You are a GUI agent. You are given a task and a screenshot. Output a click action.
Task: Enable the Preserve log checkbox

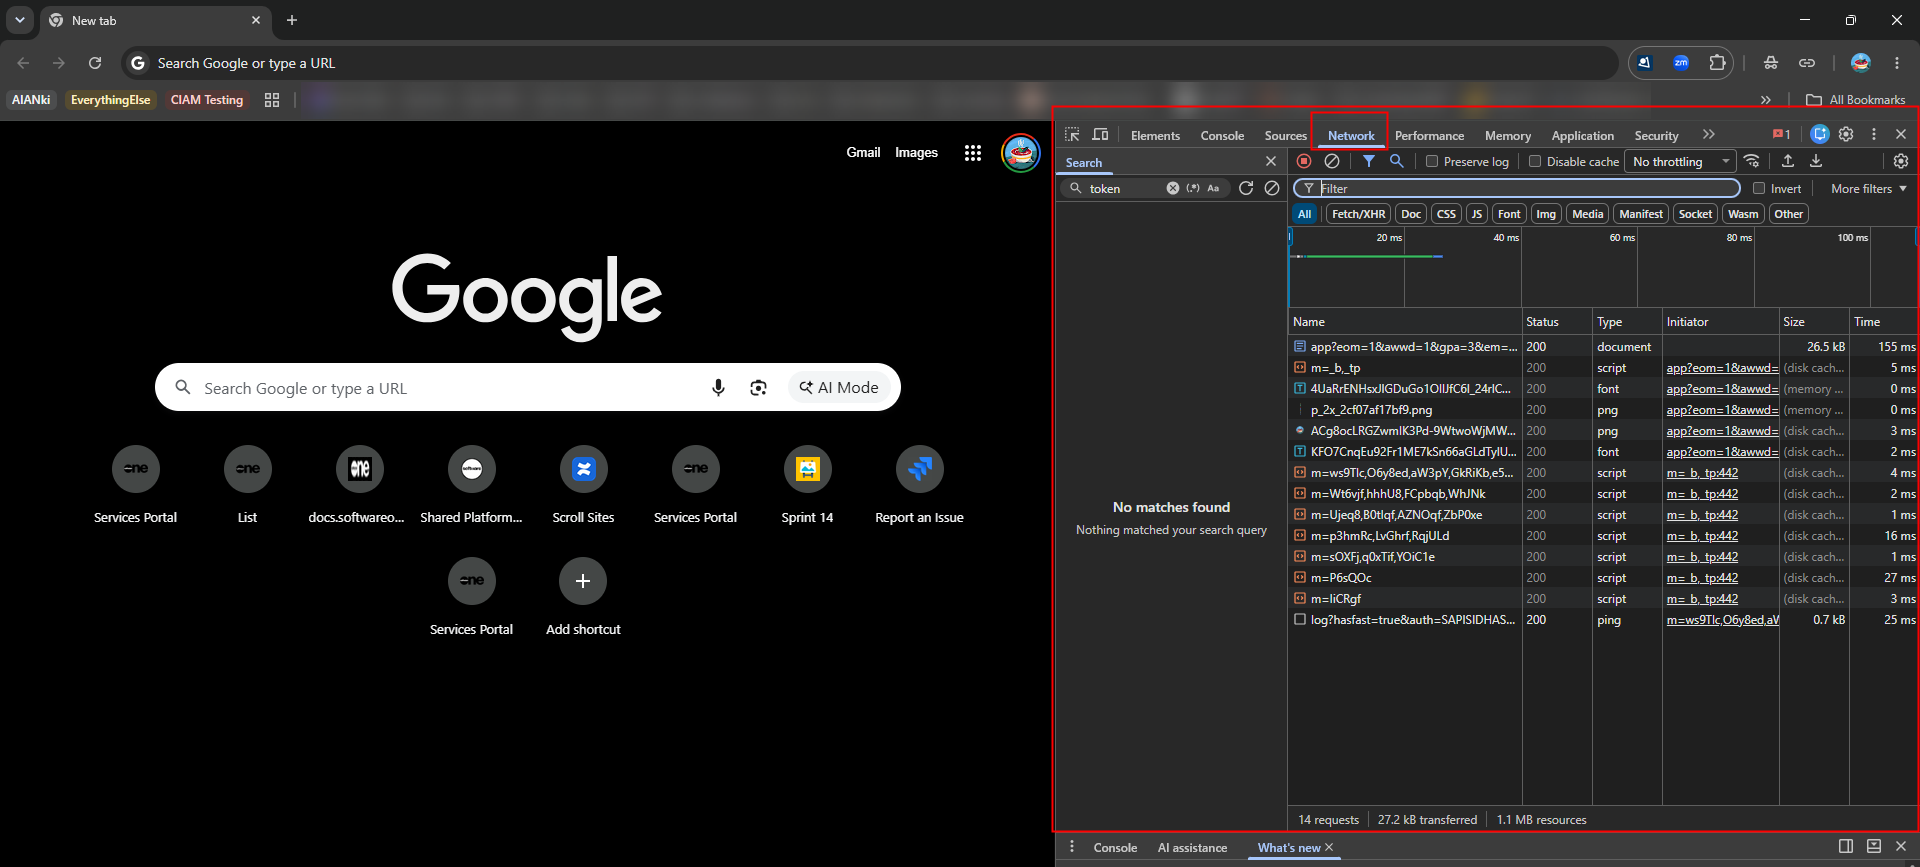[x=1432, y=161]
